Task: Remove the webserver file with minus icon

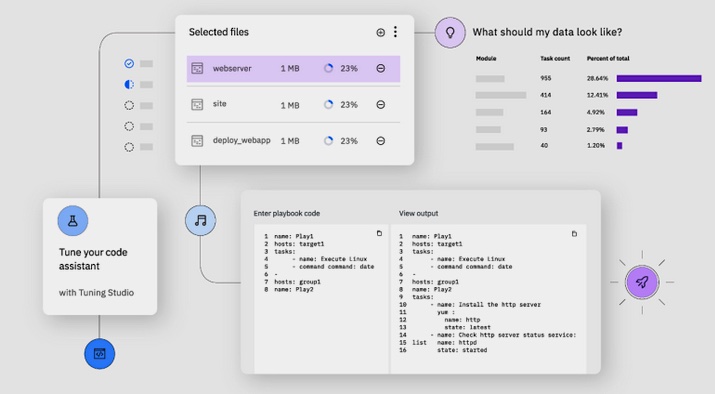Action: click(x=381, y=68)
